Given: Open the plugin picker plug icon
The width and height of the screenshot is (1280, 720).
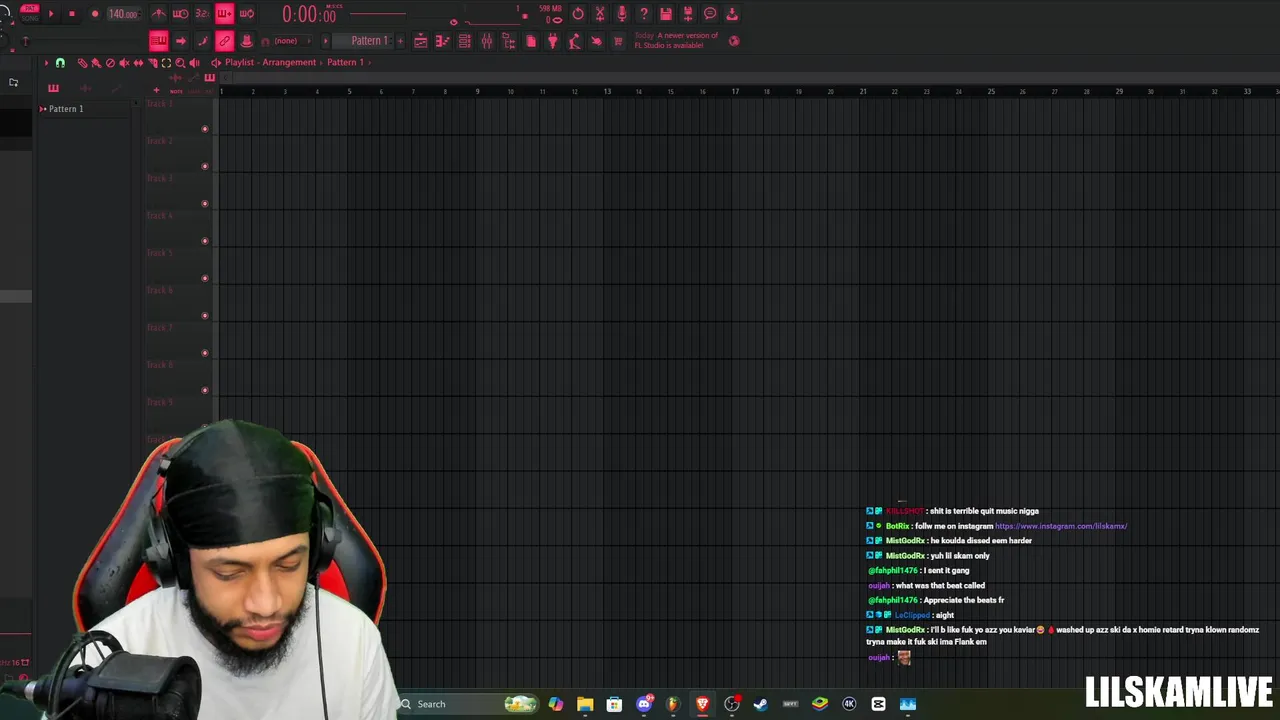Looking at the screenshot, I should (553, 41).
